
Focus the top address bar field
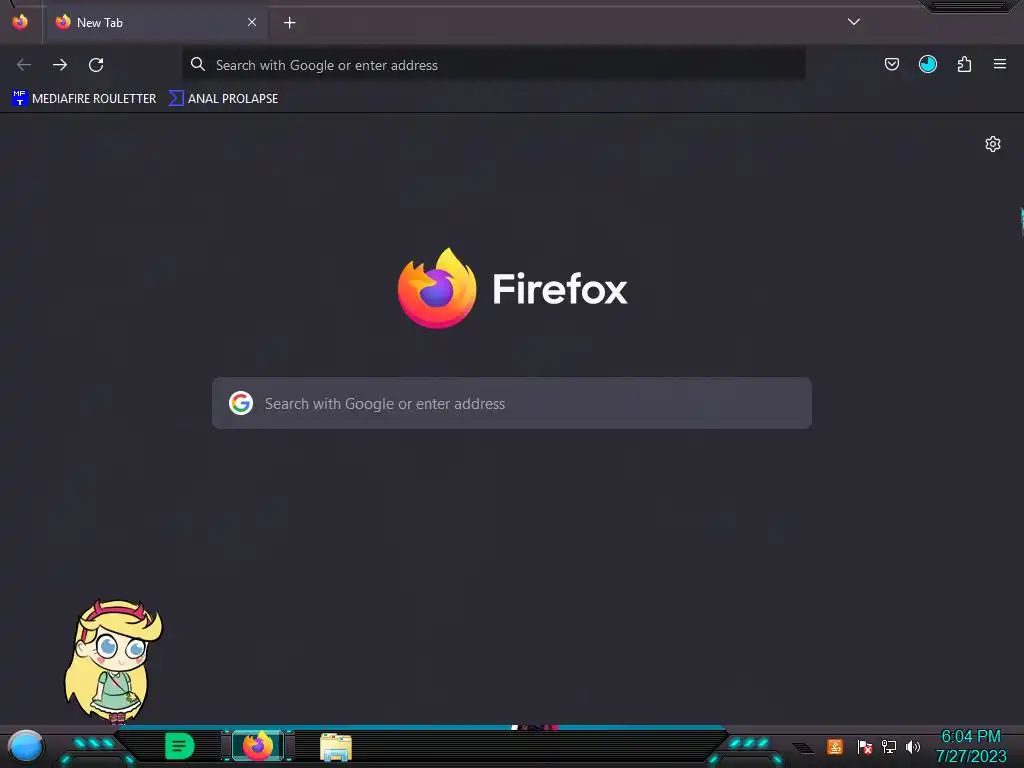pos(494,65)
